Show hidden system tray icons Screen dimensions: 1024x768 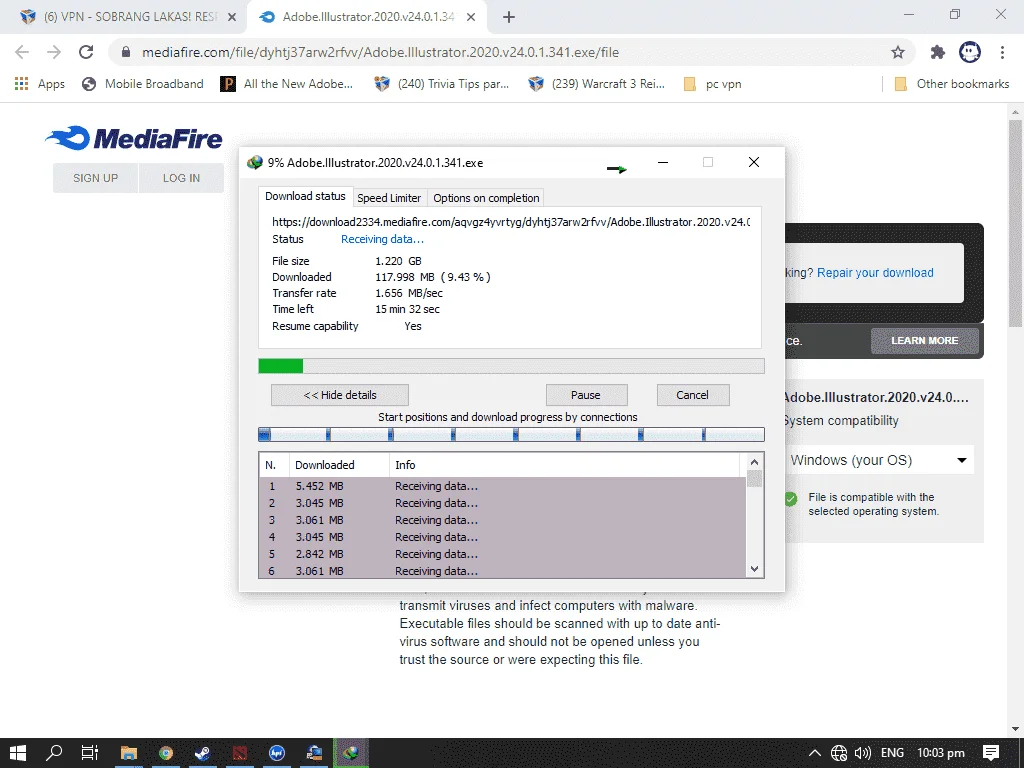click(814, 753)
